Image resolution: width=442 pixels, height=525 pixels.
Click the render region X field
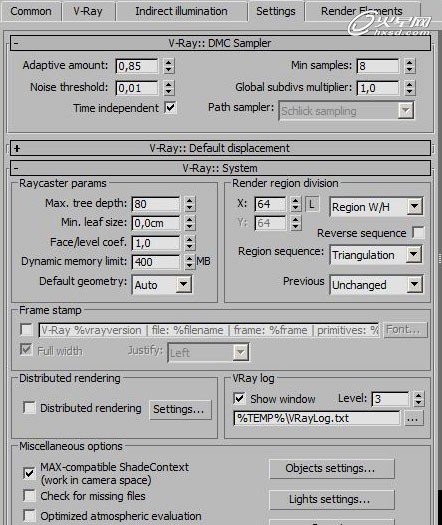(x=270, y=204)
